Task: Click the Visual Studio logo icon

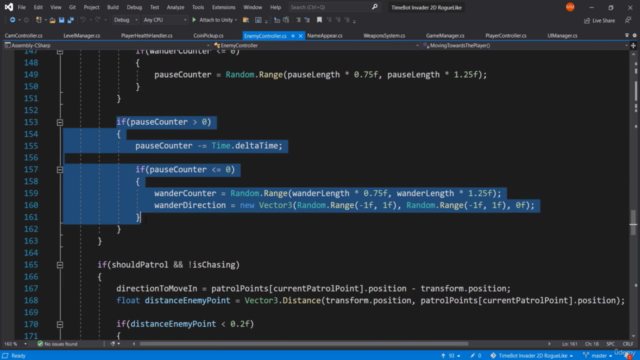Action: pos(9,7)
